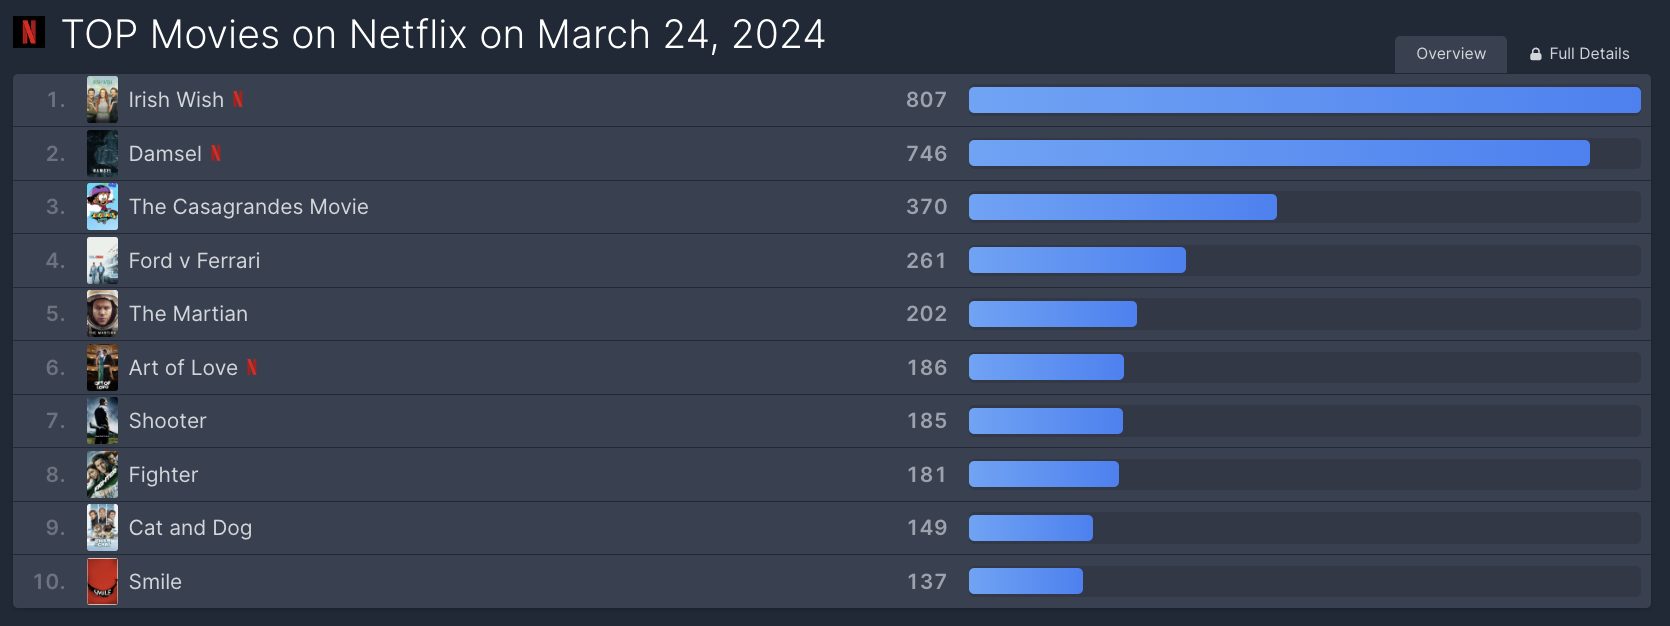Click the Netflix original badge beside Art of Love
The width and height of the screenshot is (1670, 626).
coord(252,367)
